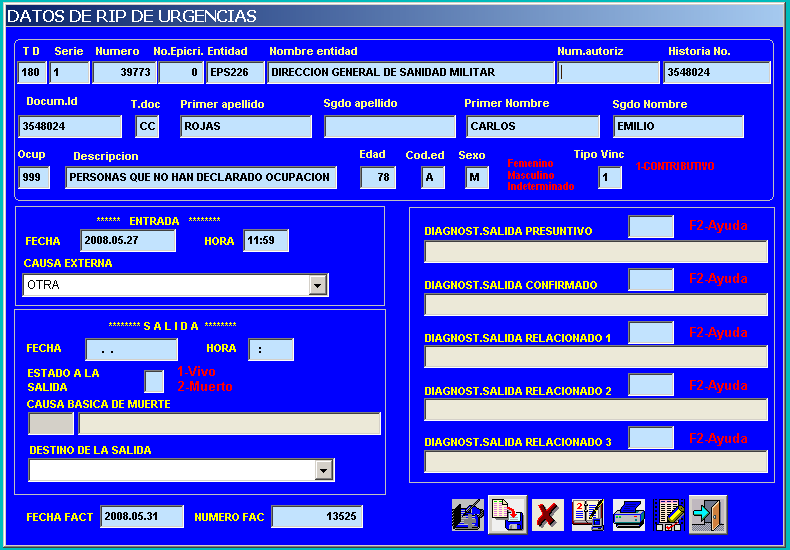Click F2-Ayuda beside DIAGNOST.SALIDA RELACIONADO 3
This screenshot has width=790, height=550.
(718, 439)
